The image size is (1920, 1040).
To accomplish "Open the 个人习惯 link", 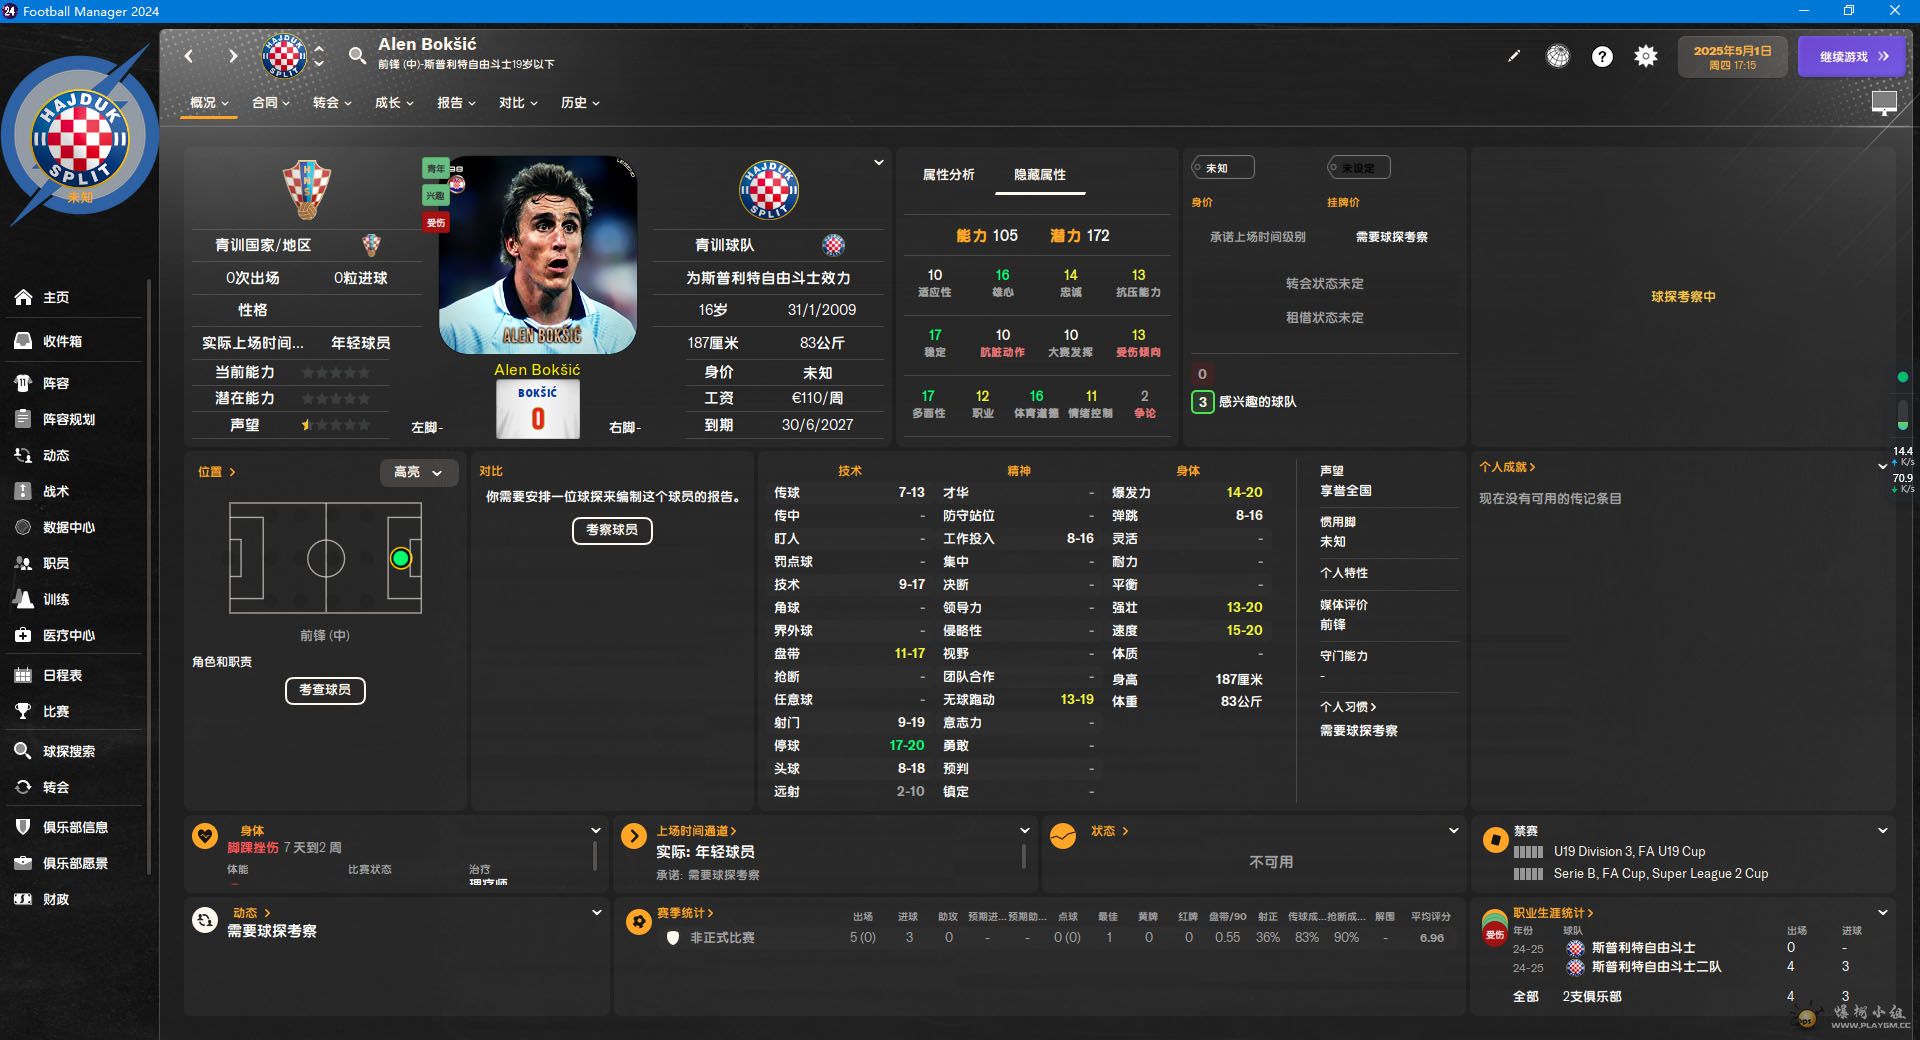I will pos(1348,707).
